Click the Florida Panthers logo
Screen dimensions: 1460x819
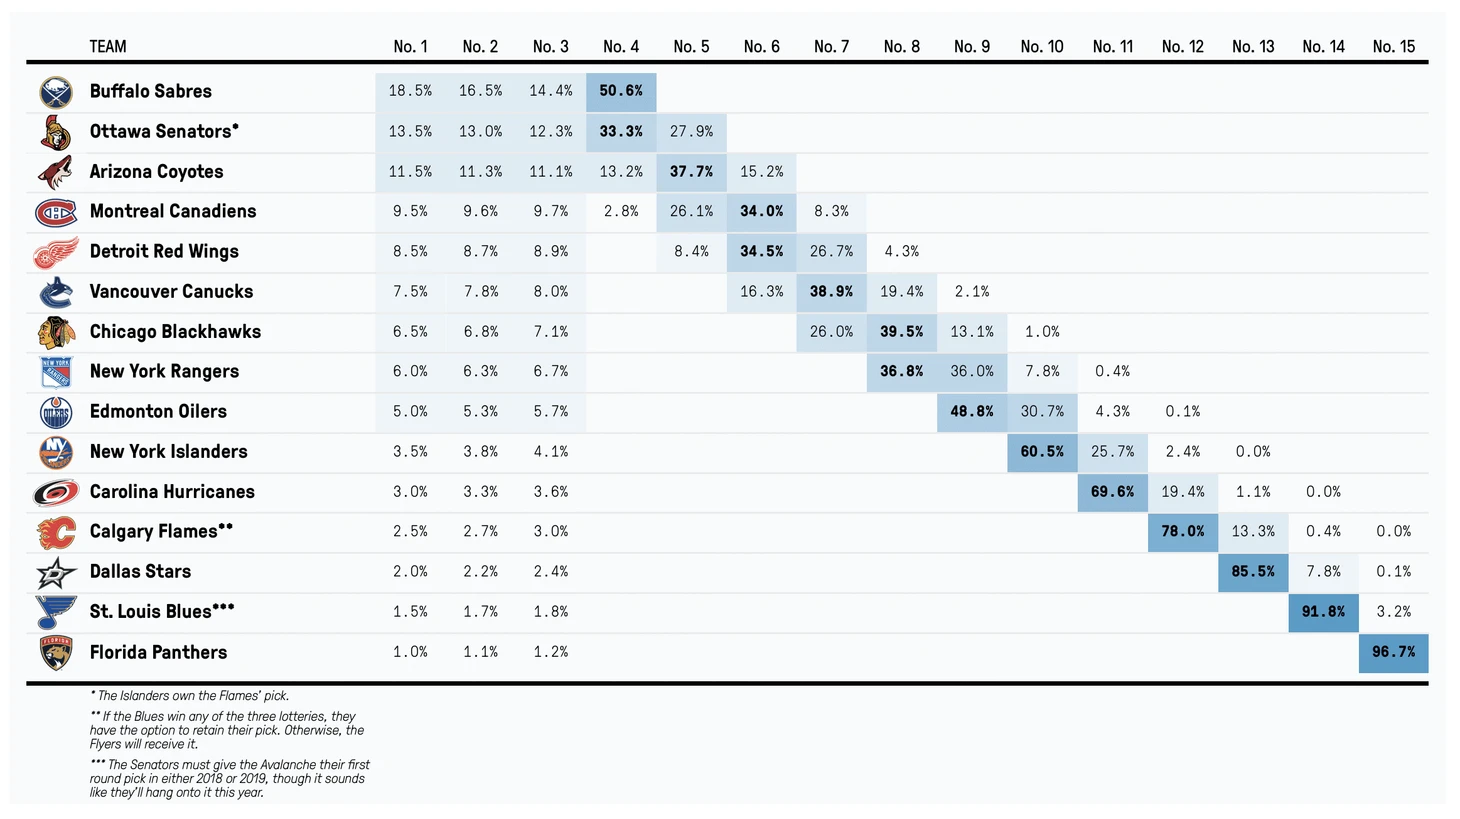(x=56, y=652)
